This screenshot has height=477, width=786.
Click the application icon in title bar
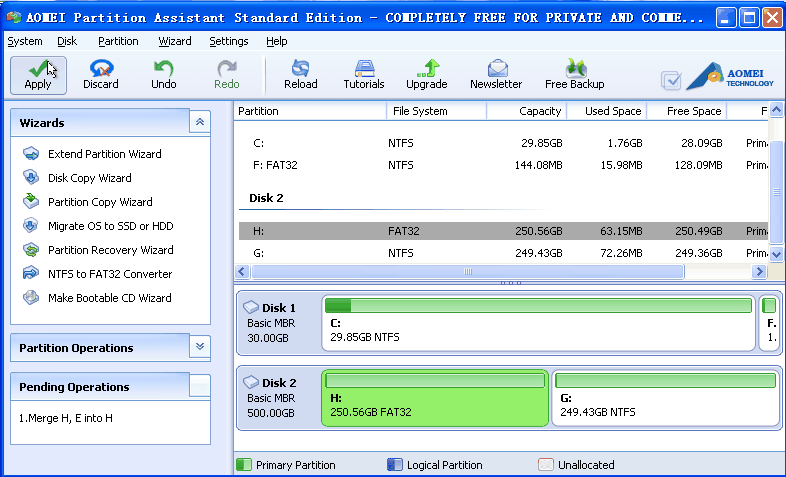14,18
